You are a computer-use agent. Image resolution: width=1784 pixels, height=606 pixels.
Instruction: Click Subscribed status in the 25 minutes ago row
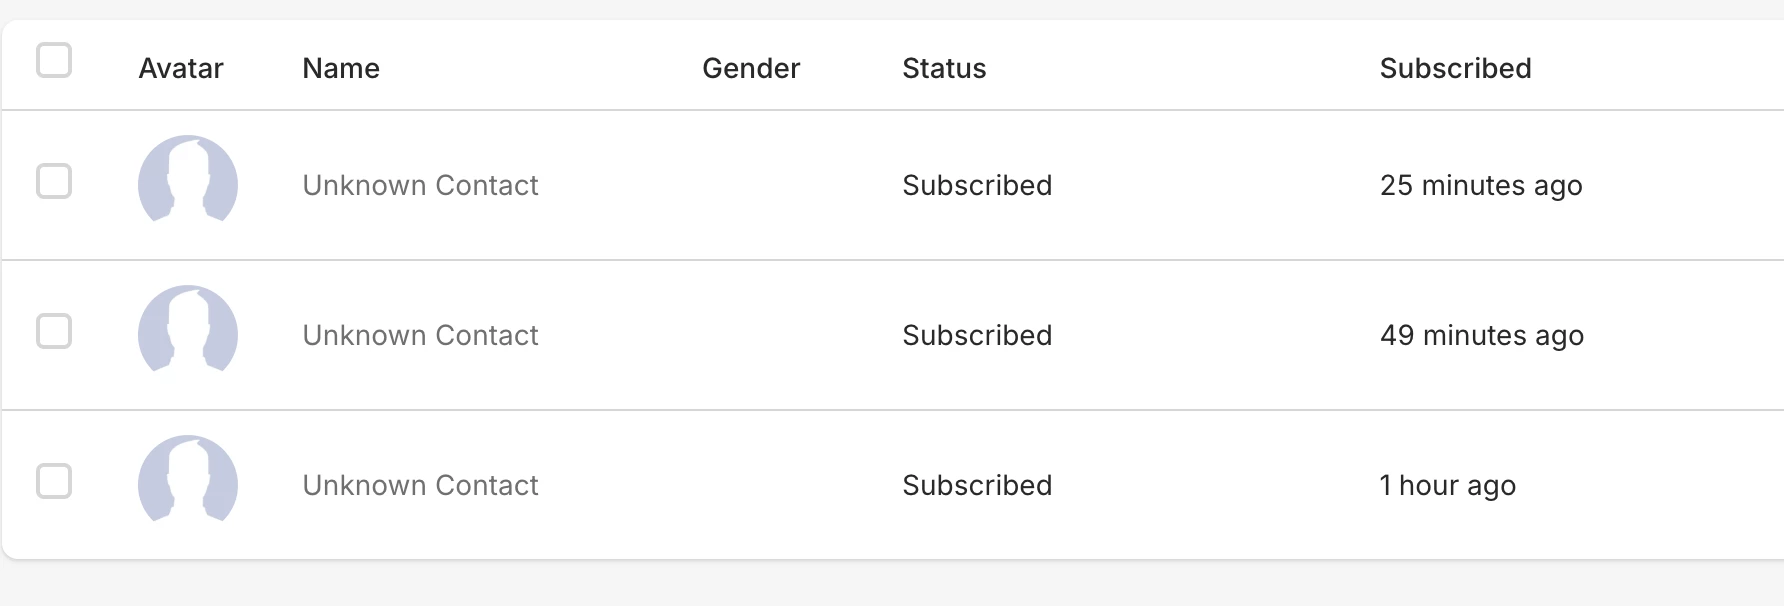pos(977,185)
